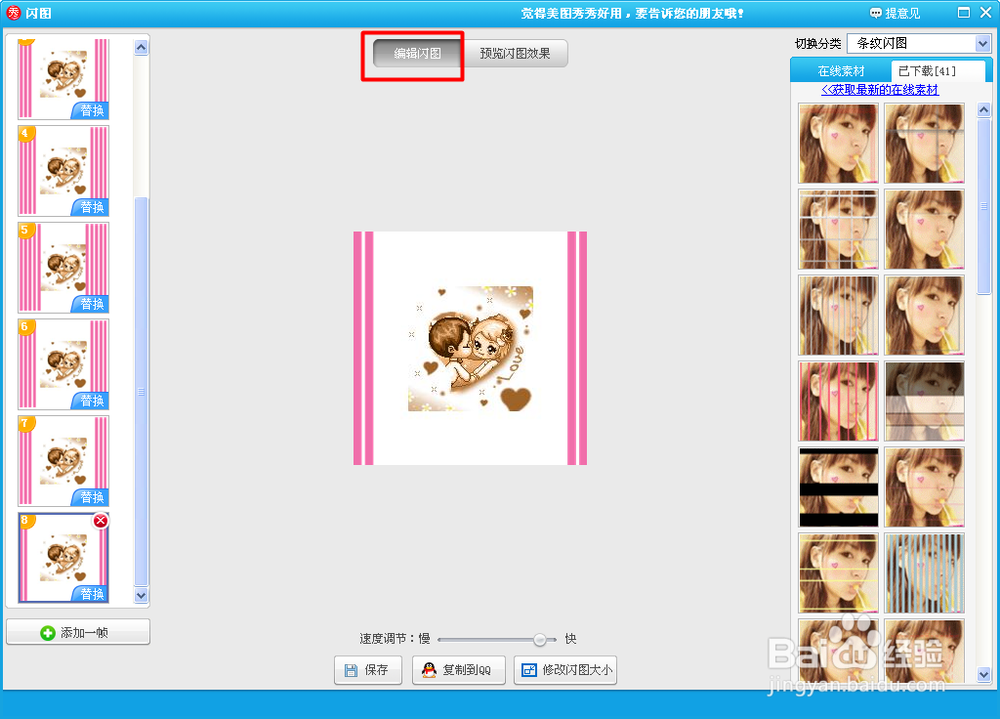Maximize the 闪图 window

coord(964,13)
